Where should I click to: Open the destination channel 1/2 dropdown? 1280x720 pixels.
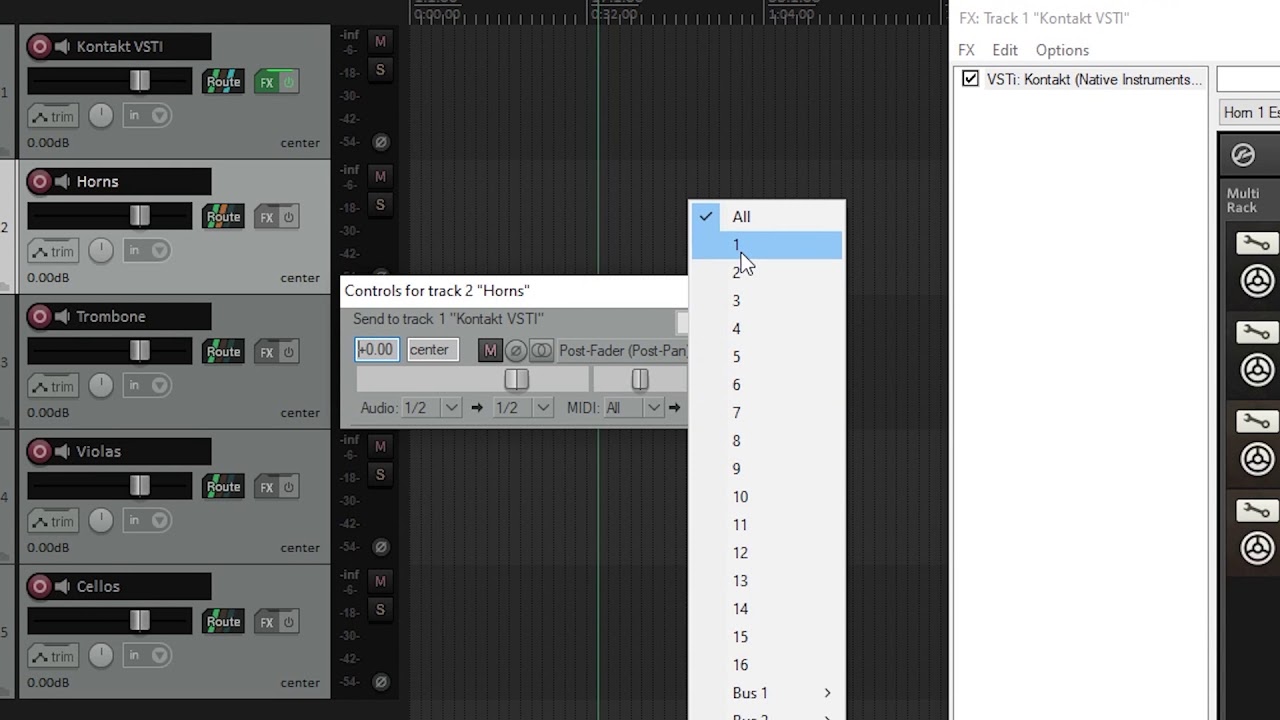(522, 408)
